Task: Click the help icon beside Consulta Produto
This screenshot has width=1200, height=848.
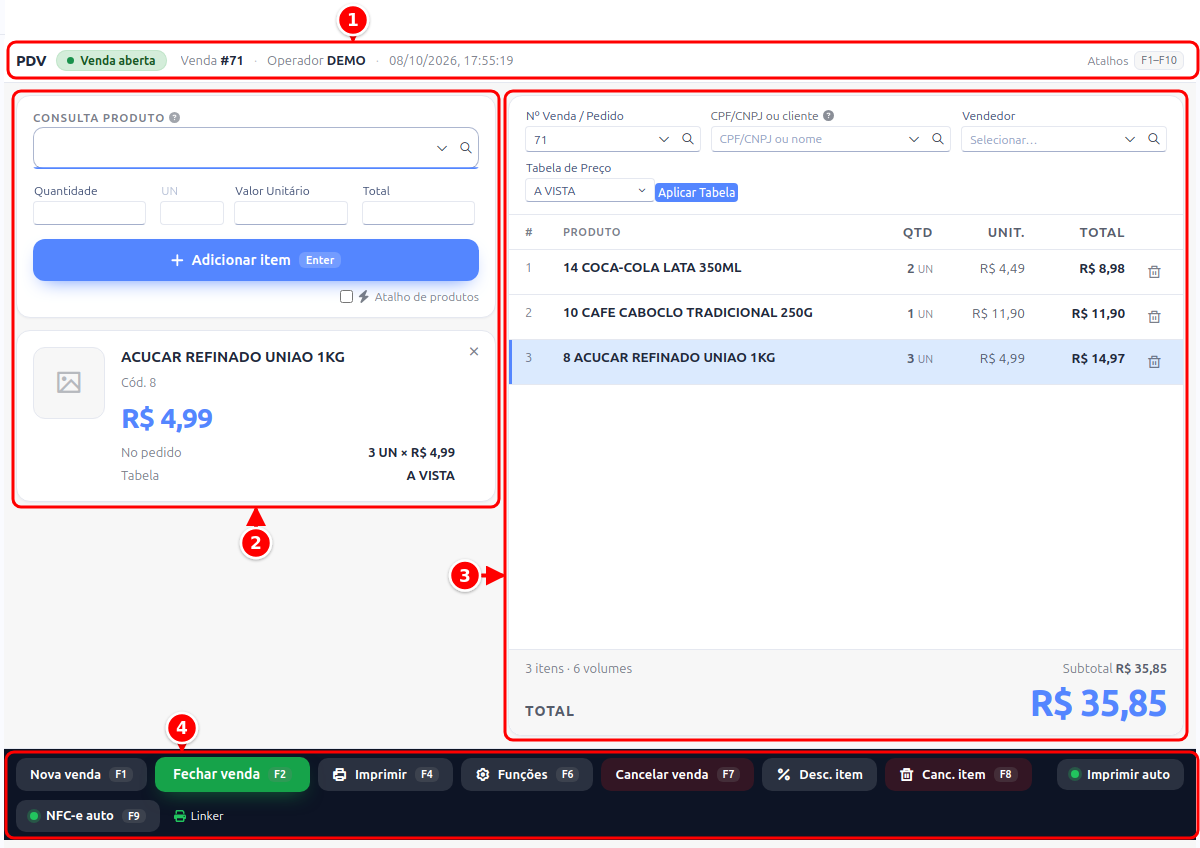Action: (175, 118)
